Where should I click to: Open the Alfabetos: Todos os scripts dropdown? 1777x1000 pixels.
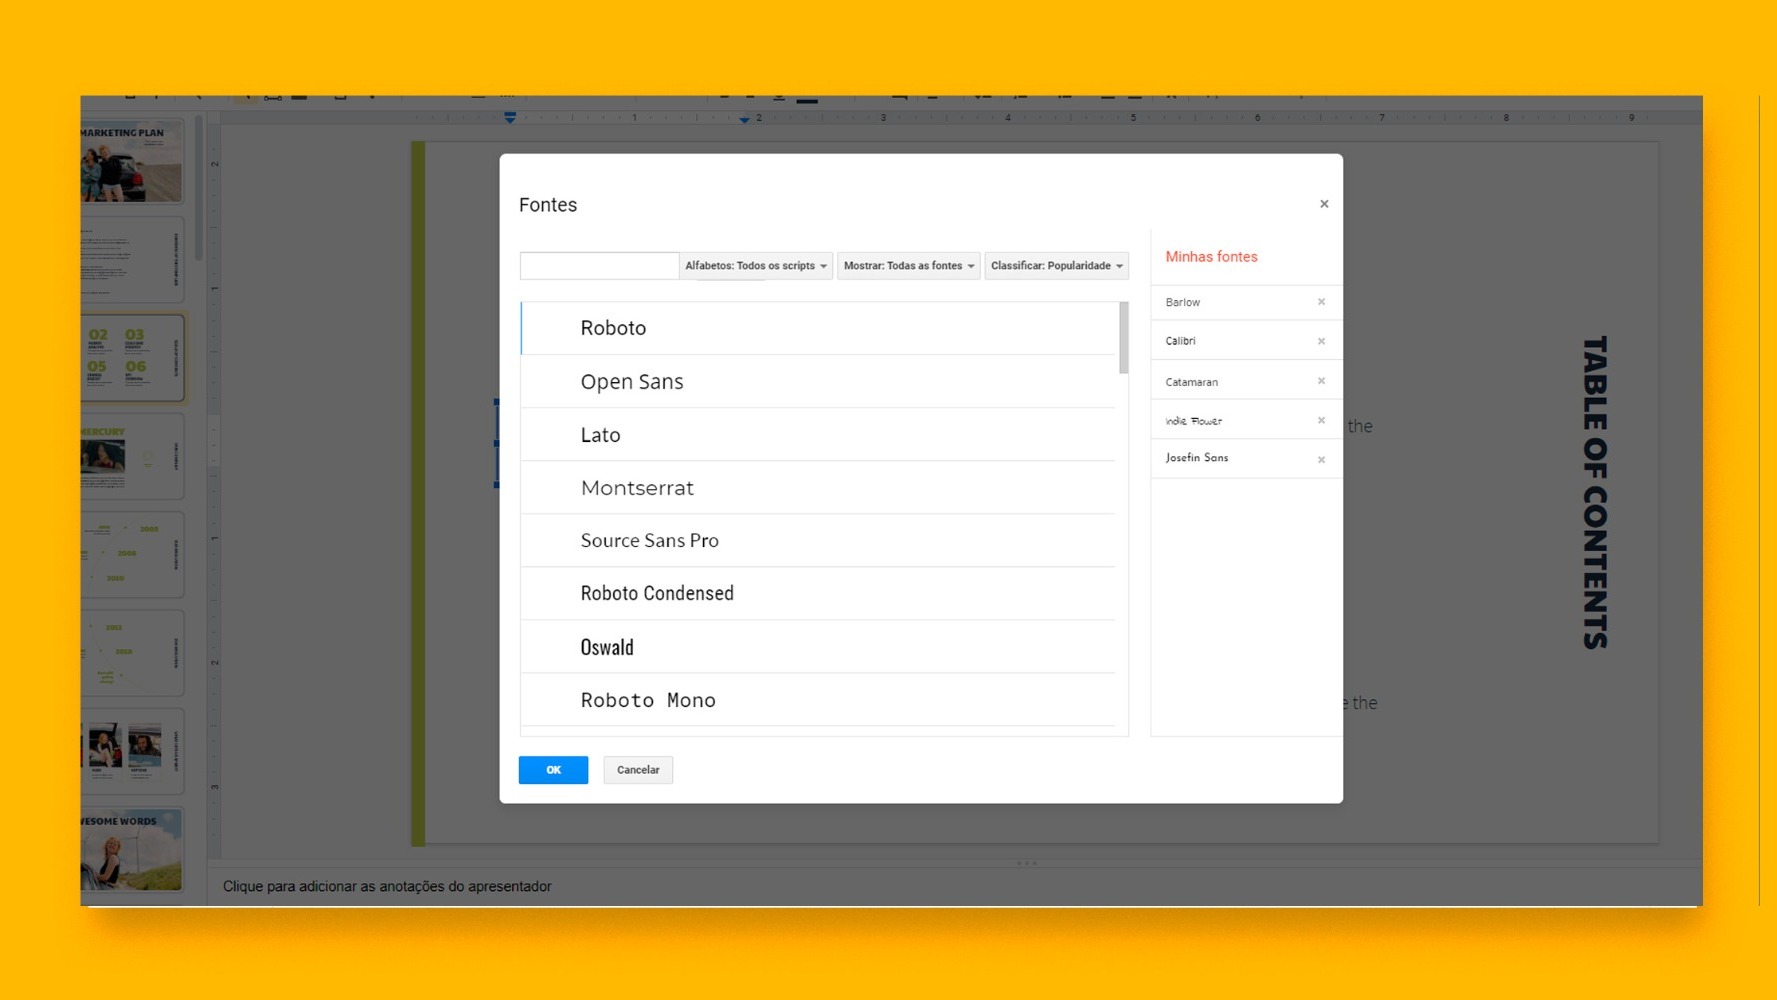(756, 266)
